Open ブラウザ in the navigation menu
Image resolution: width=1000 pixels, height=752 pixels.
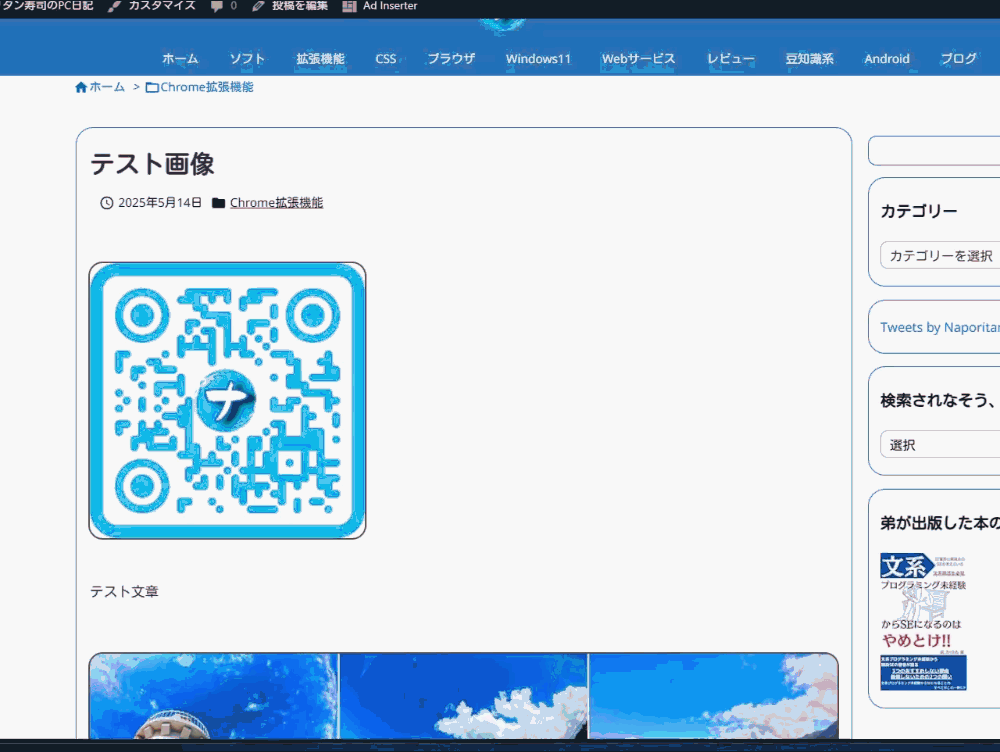451,59
